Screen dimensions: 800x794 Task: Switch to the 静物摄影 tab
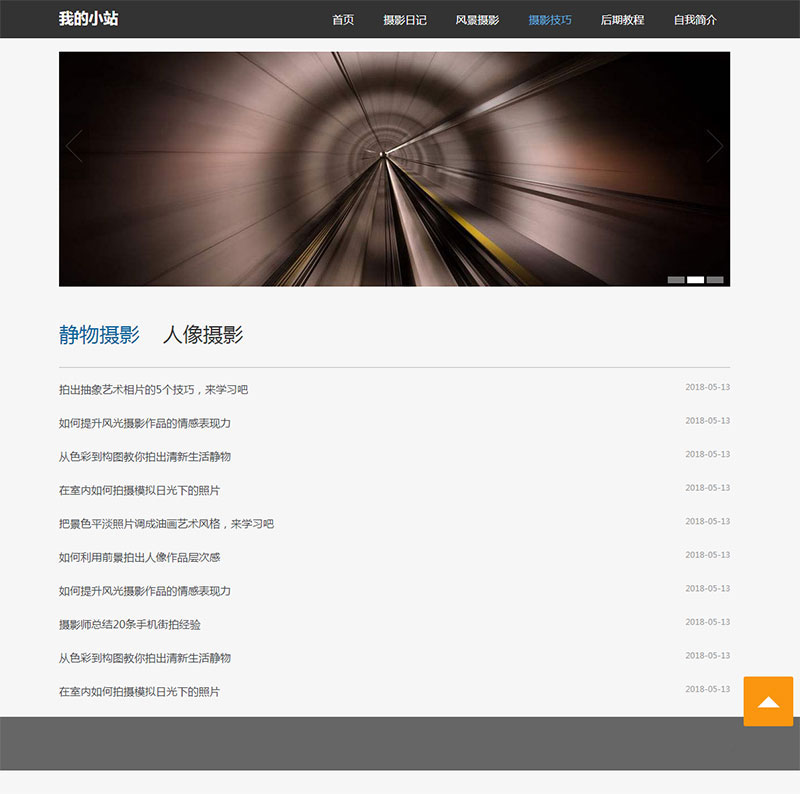pos(99,335)
